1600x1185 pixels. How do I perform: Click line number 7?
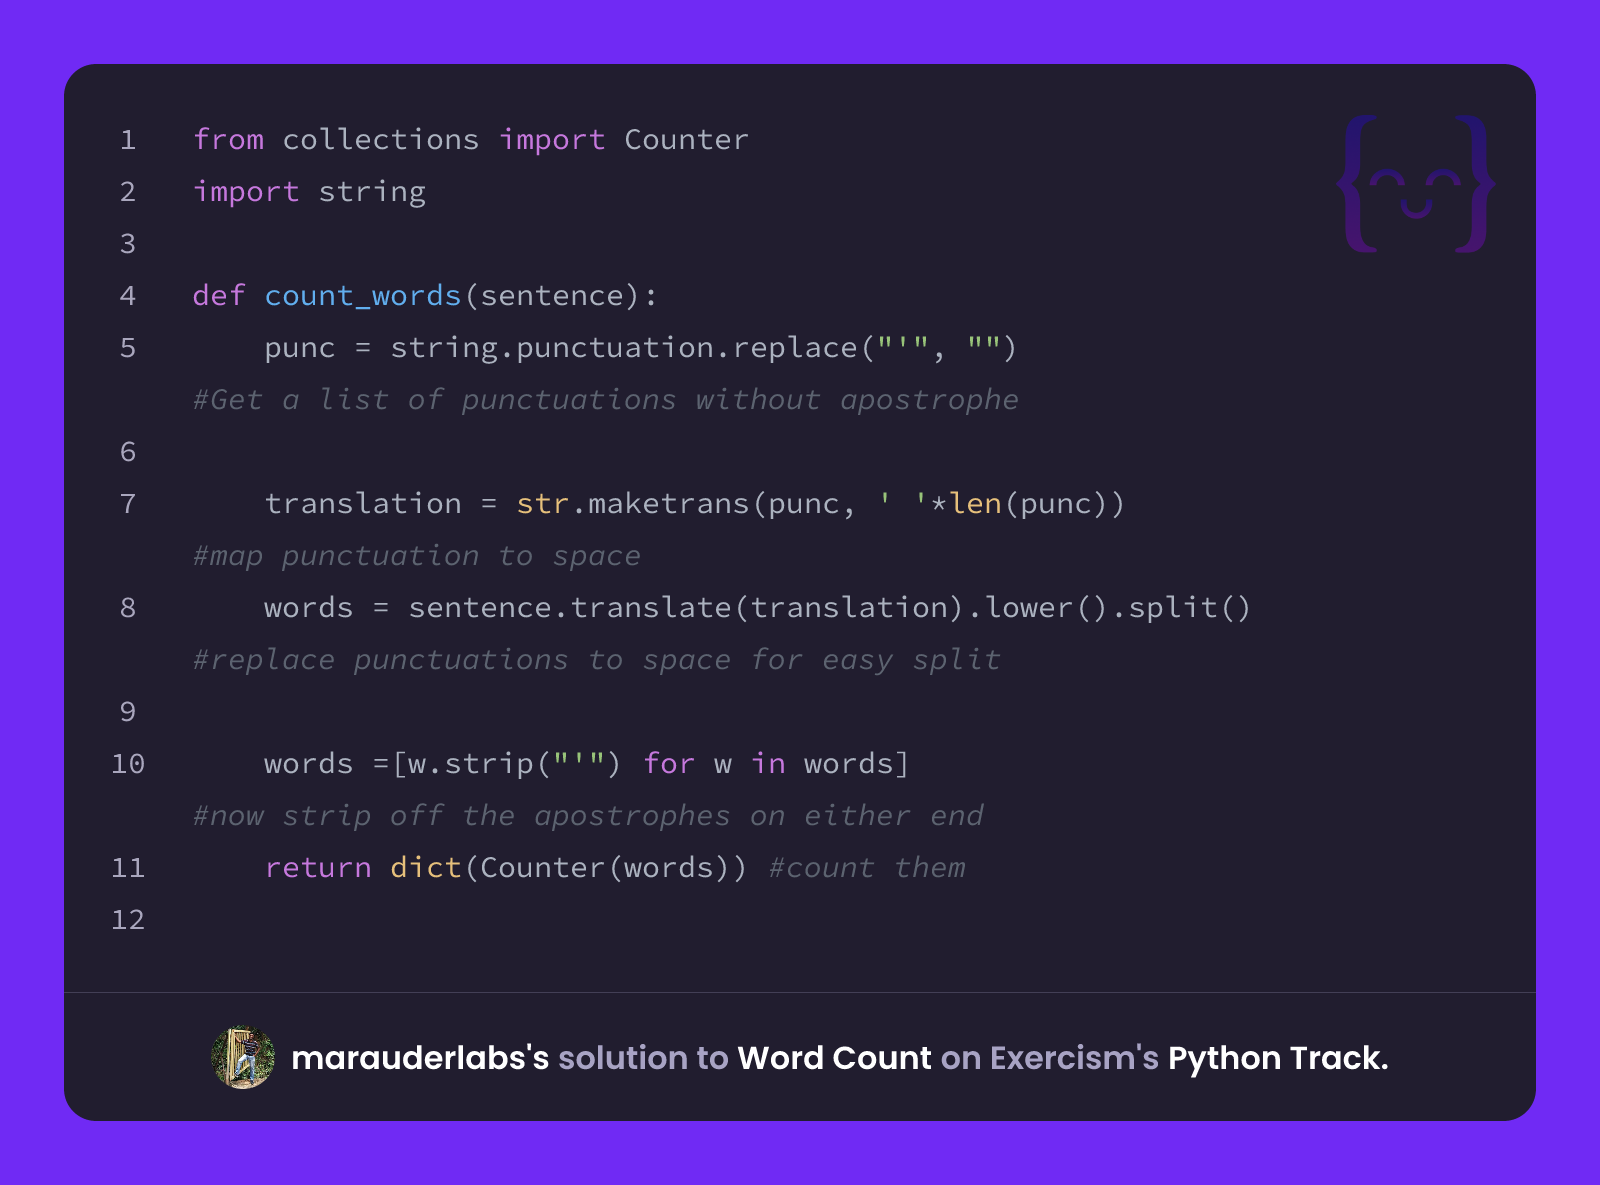128,504
